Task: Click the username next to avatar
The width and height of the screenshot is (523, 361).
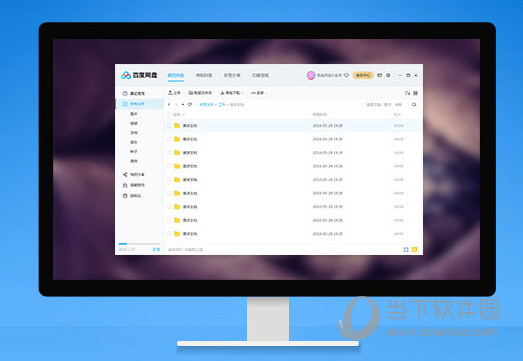Action: (329, 75)
